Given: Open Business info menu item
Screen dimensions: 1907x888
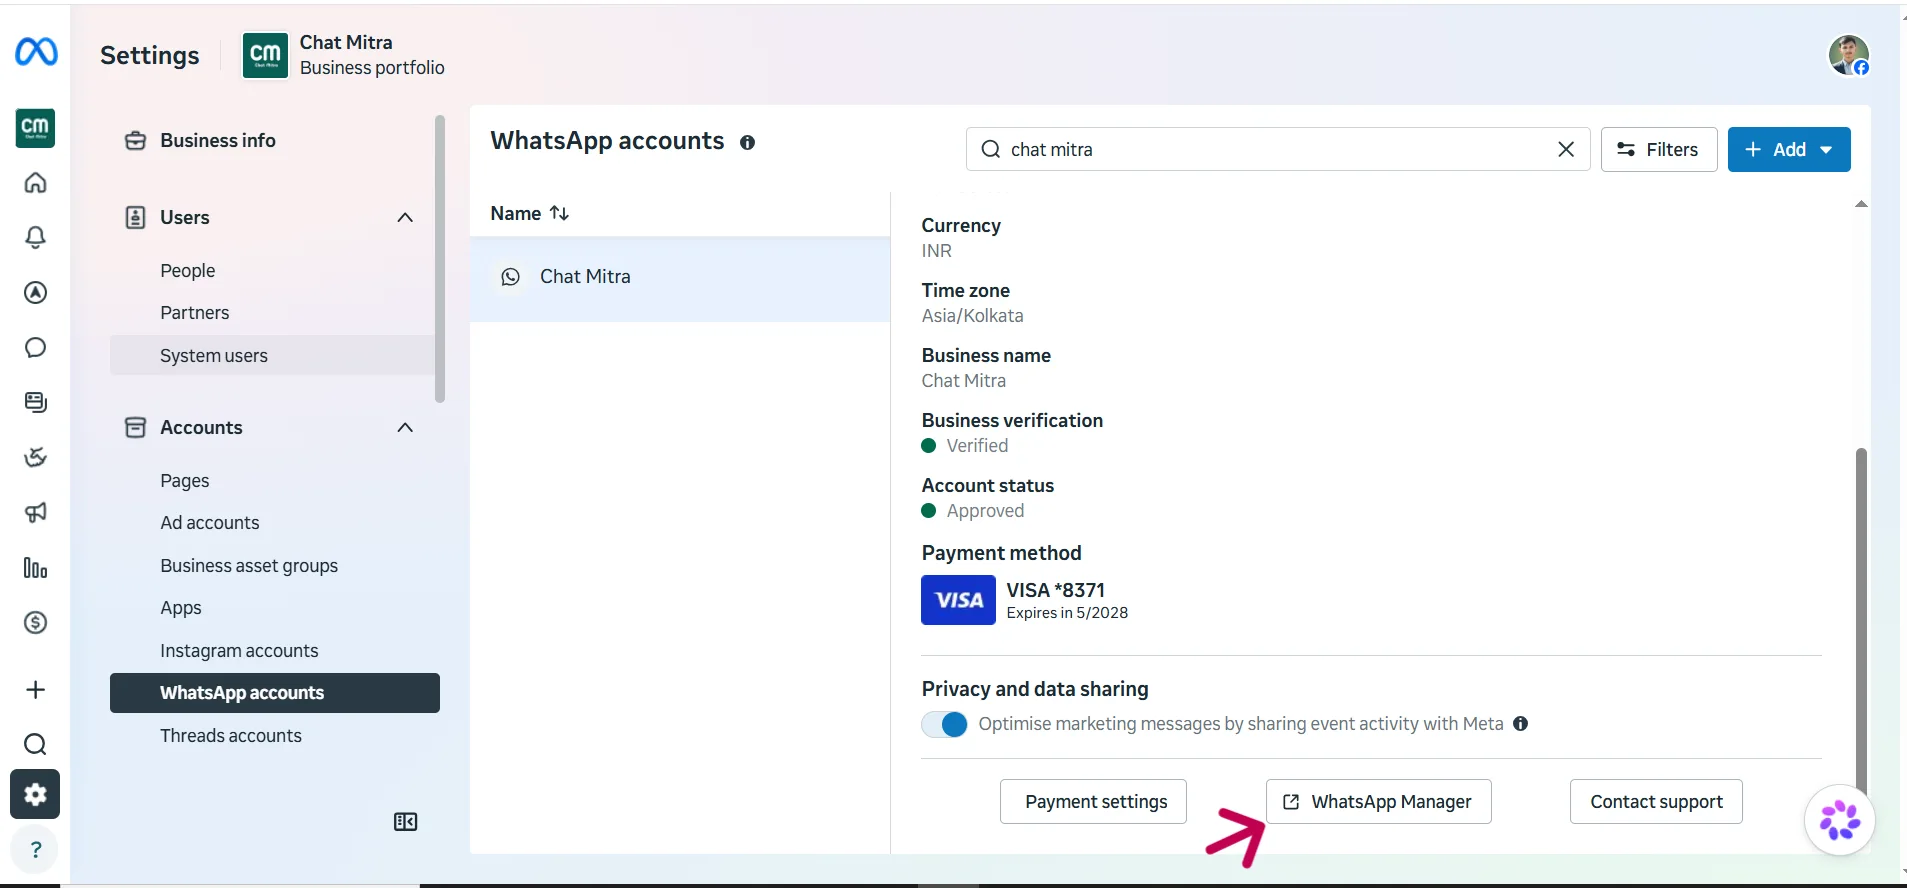Looking at the screenshot, I should (x=218, y=141).
